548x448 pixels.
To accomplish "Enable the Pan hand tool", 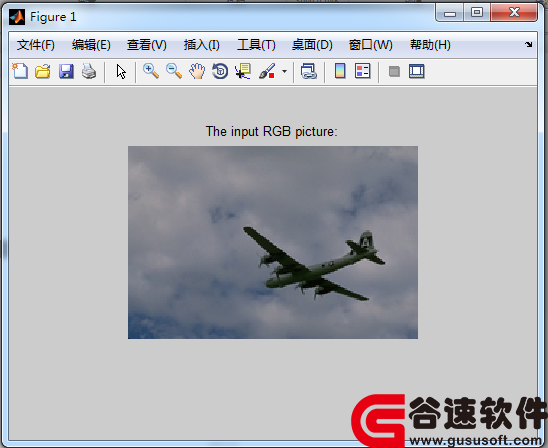I will 197,71.
